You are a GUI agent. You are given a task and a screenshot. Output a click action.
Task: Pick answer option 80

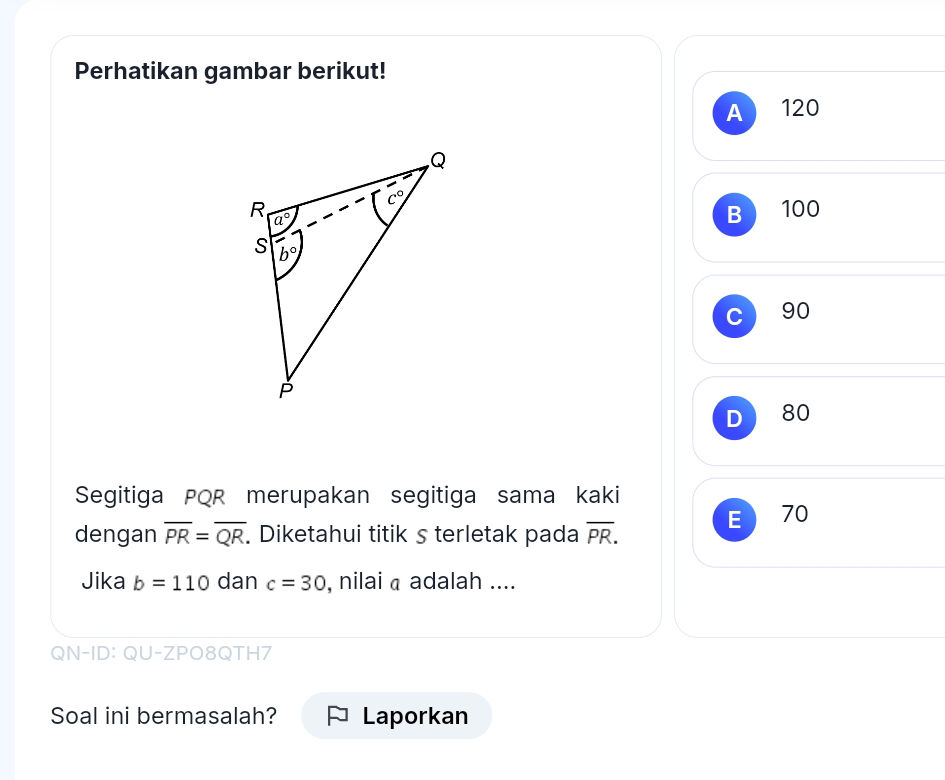[x=796, y=412]
